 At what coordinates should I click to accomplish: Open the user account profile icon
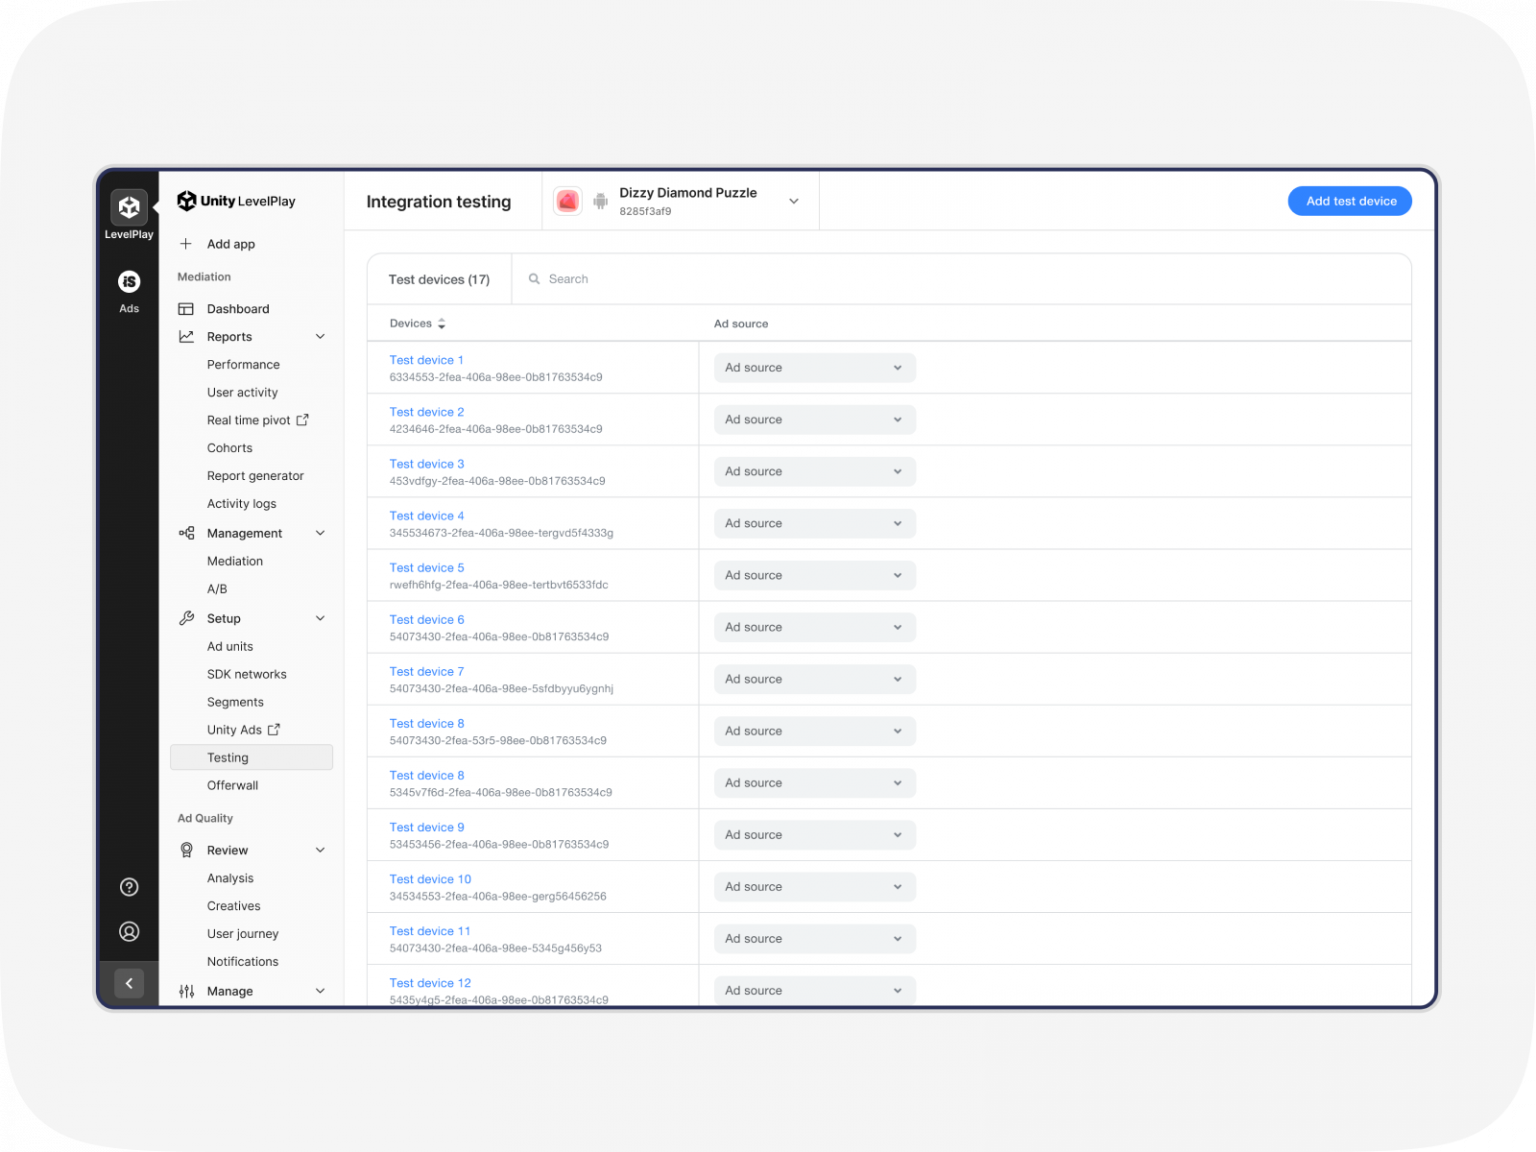[x=129, y=932]
